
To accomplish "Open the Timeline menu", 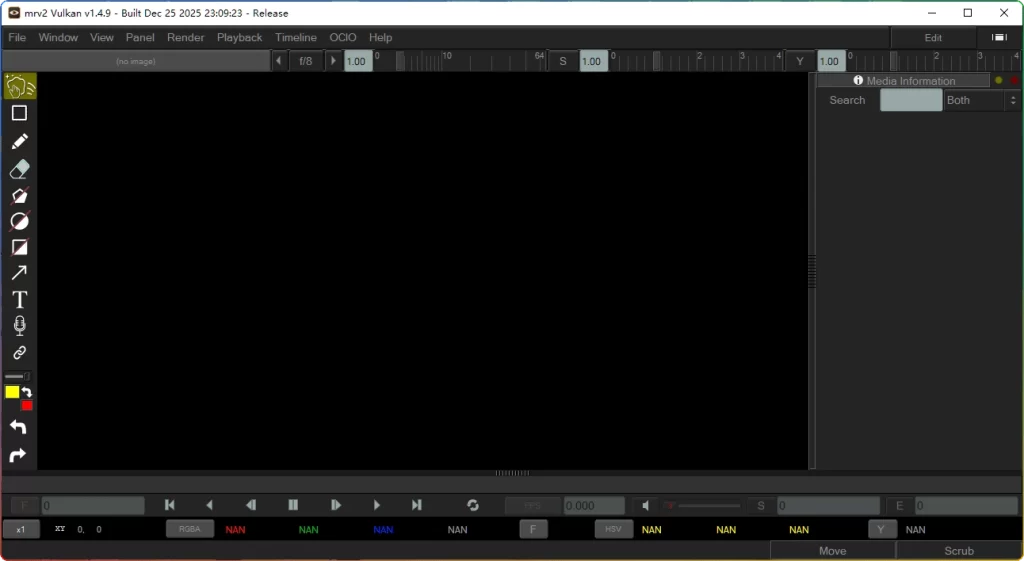I will [x=296, y=37].
